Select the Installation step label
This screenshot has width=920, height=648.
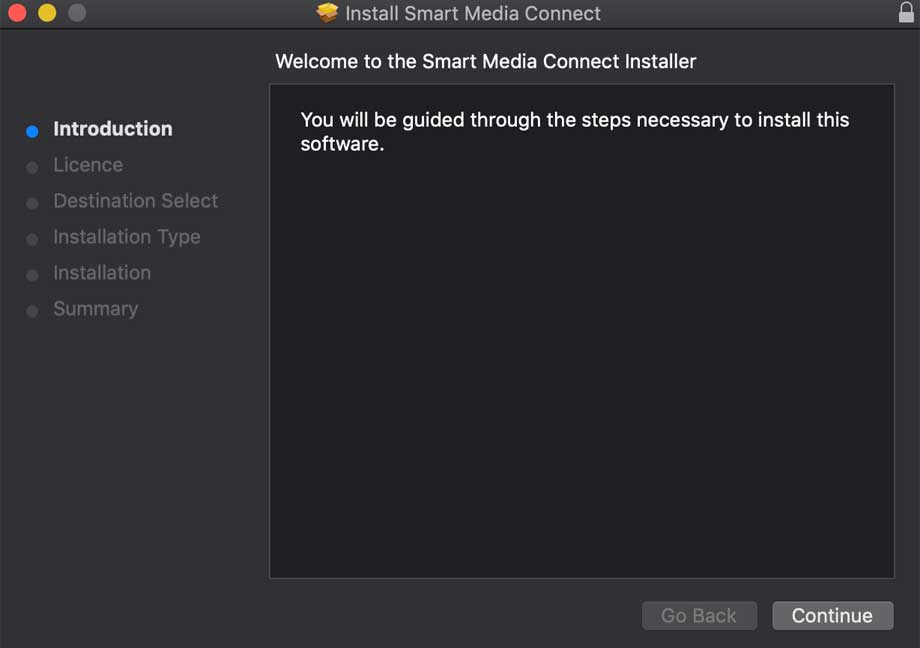coord(102,273)
